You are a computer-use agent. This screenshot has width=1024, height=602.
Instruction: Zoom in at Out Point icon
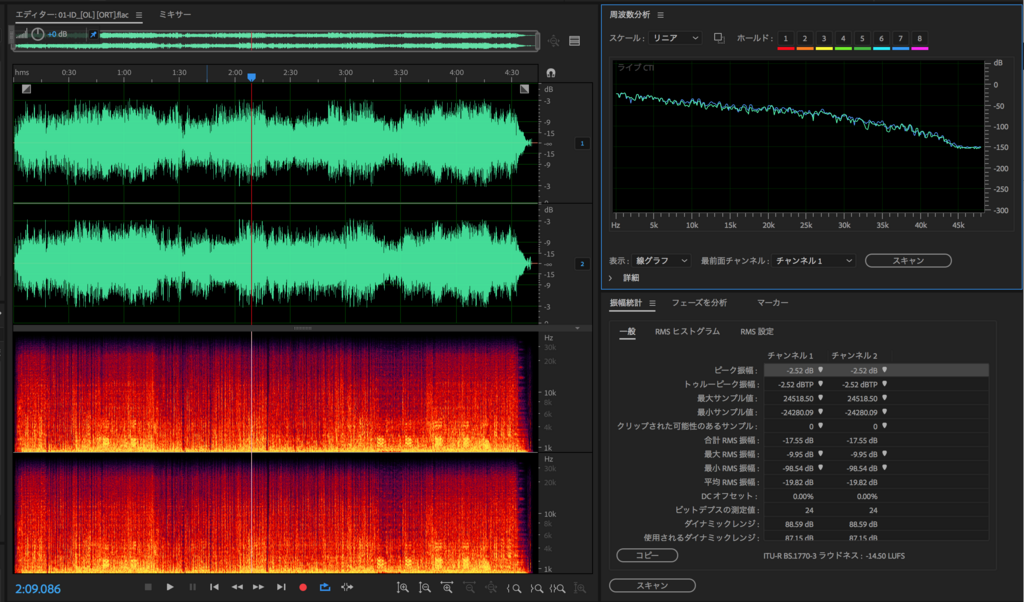click(536, 588)
